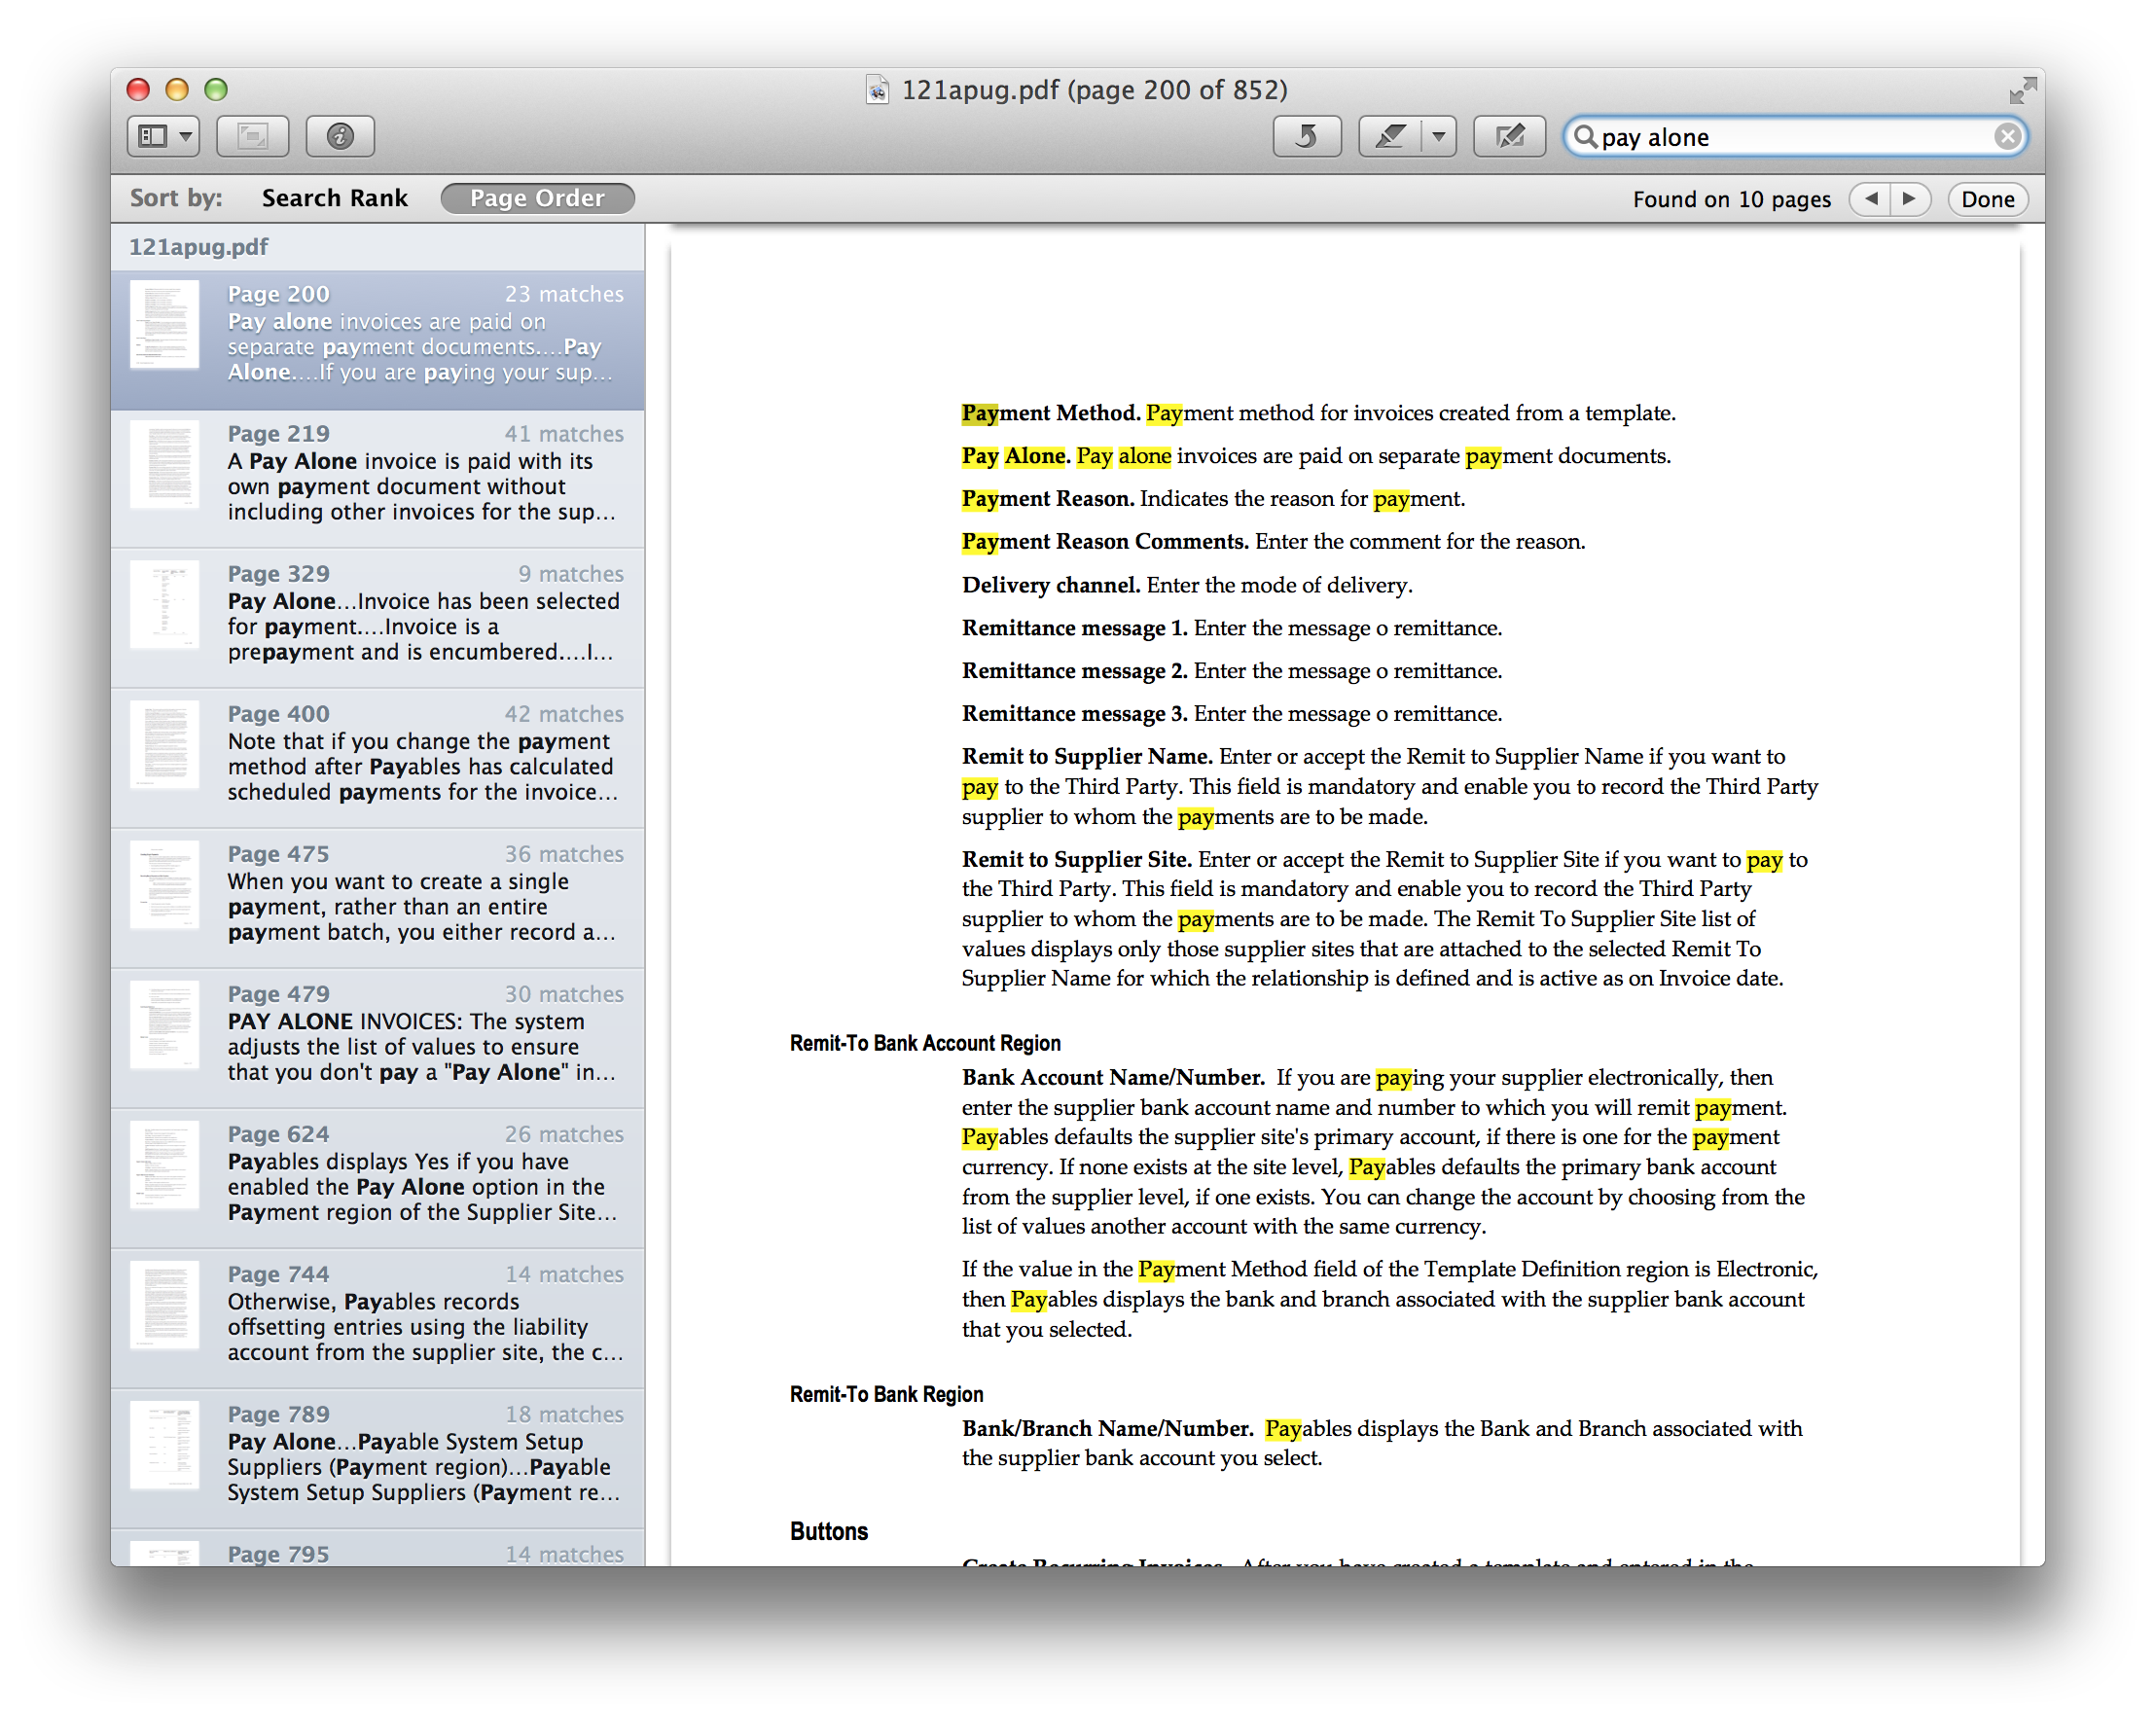
Task: Focus the pay alone search field
Action: [1760, 137]
